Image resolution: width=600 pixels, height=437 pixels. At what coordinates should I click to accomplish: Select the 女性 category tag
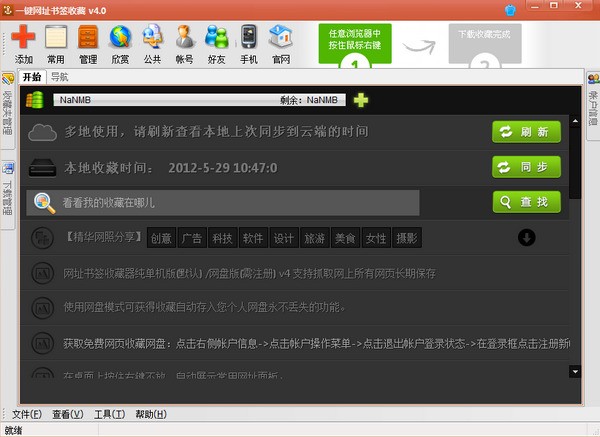point(376,238)
